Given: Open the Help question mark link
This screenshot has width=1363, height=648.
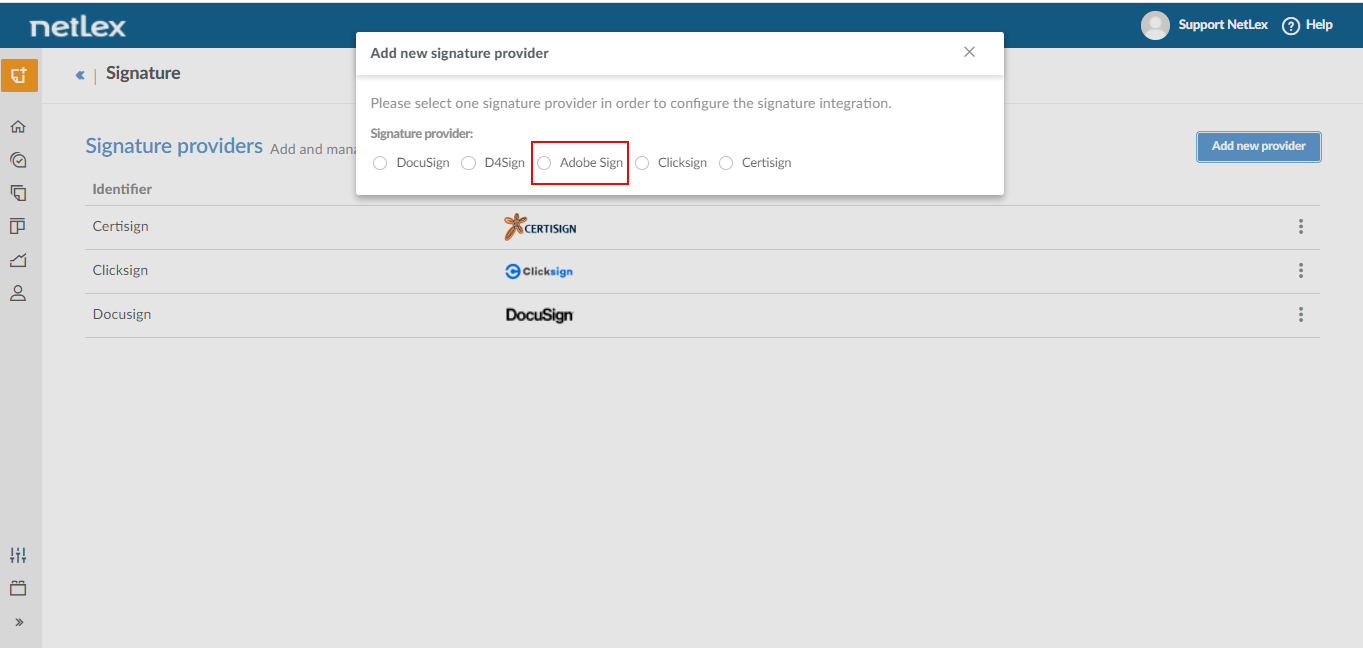Looking at the screenshot, I should pyautogui.click(x=1307, y=25).
